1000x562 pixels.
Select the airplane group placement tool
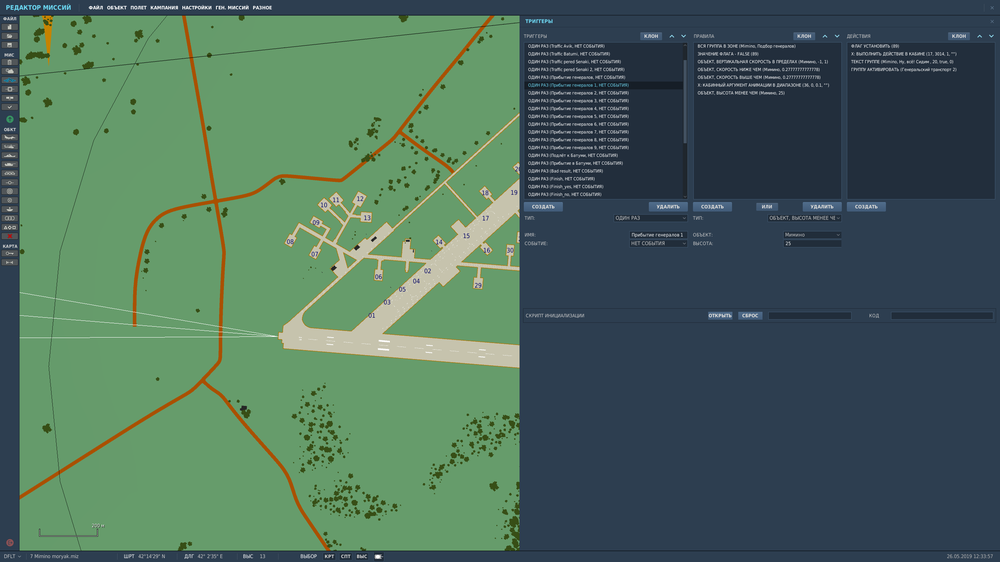[x=10, y=137]
